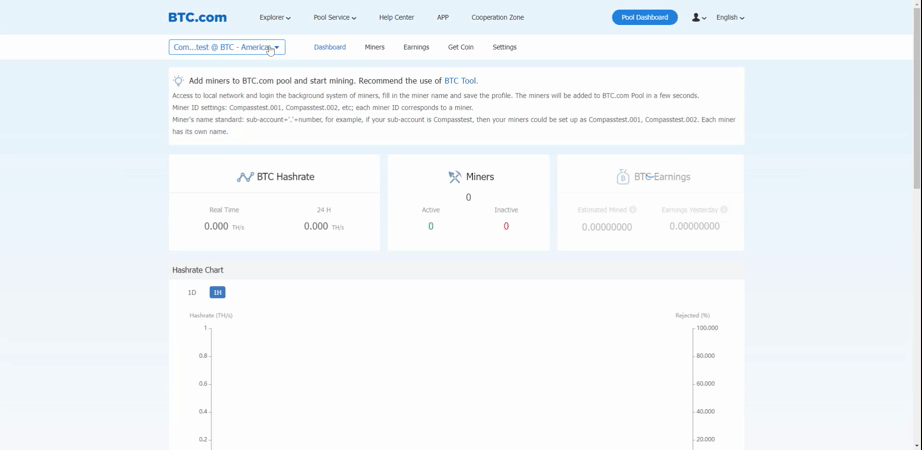Click the Inactive miners count

506,226
